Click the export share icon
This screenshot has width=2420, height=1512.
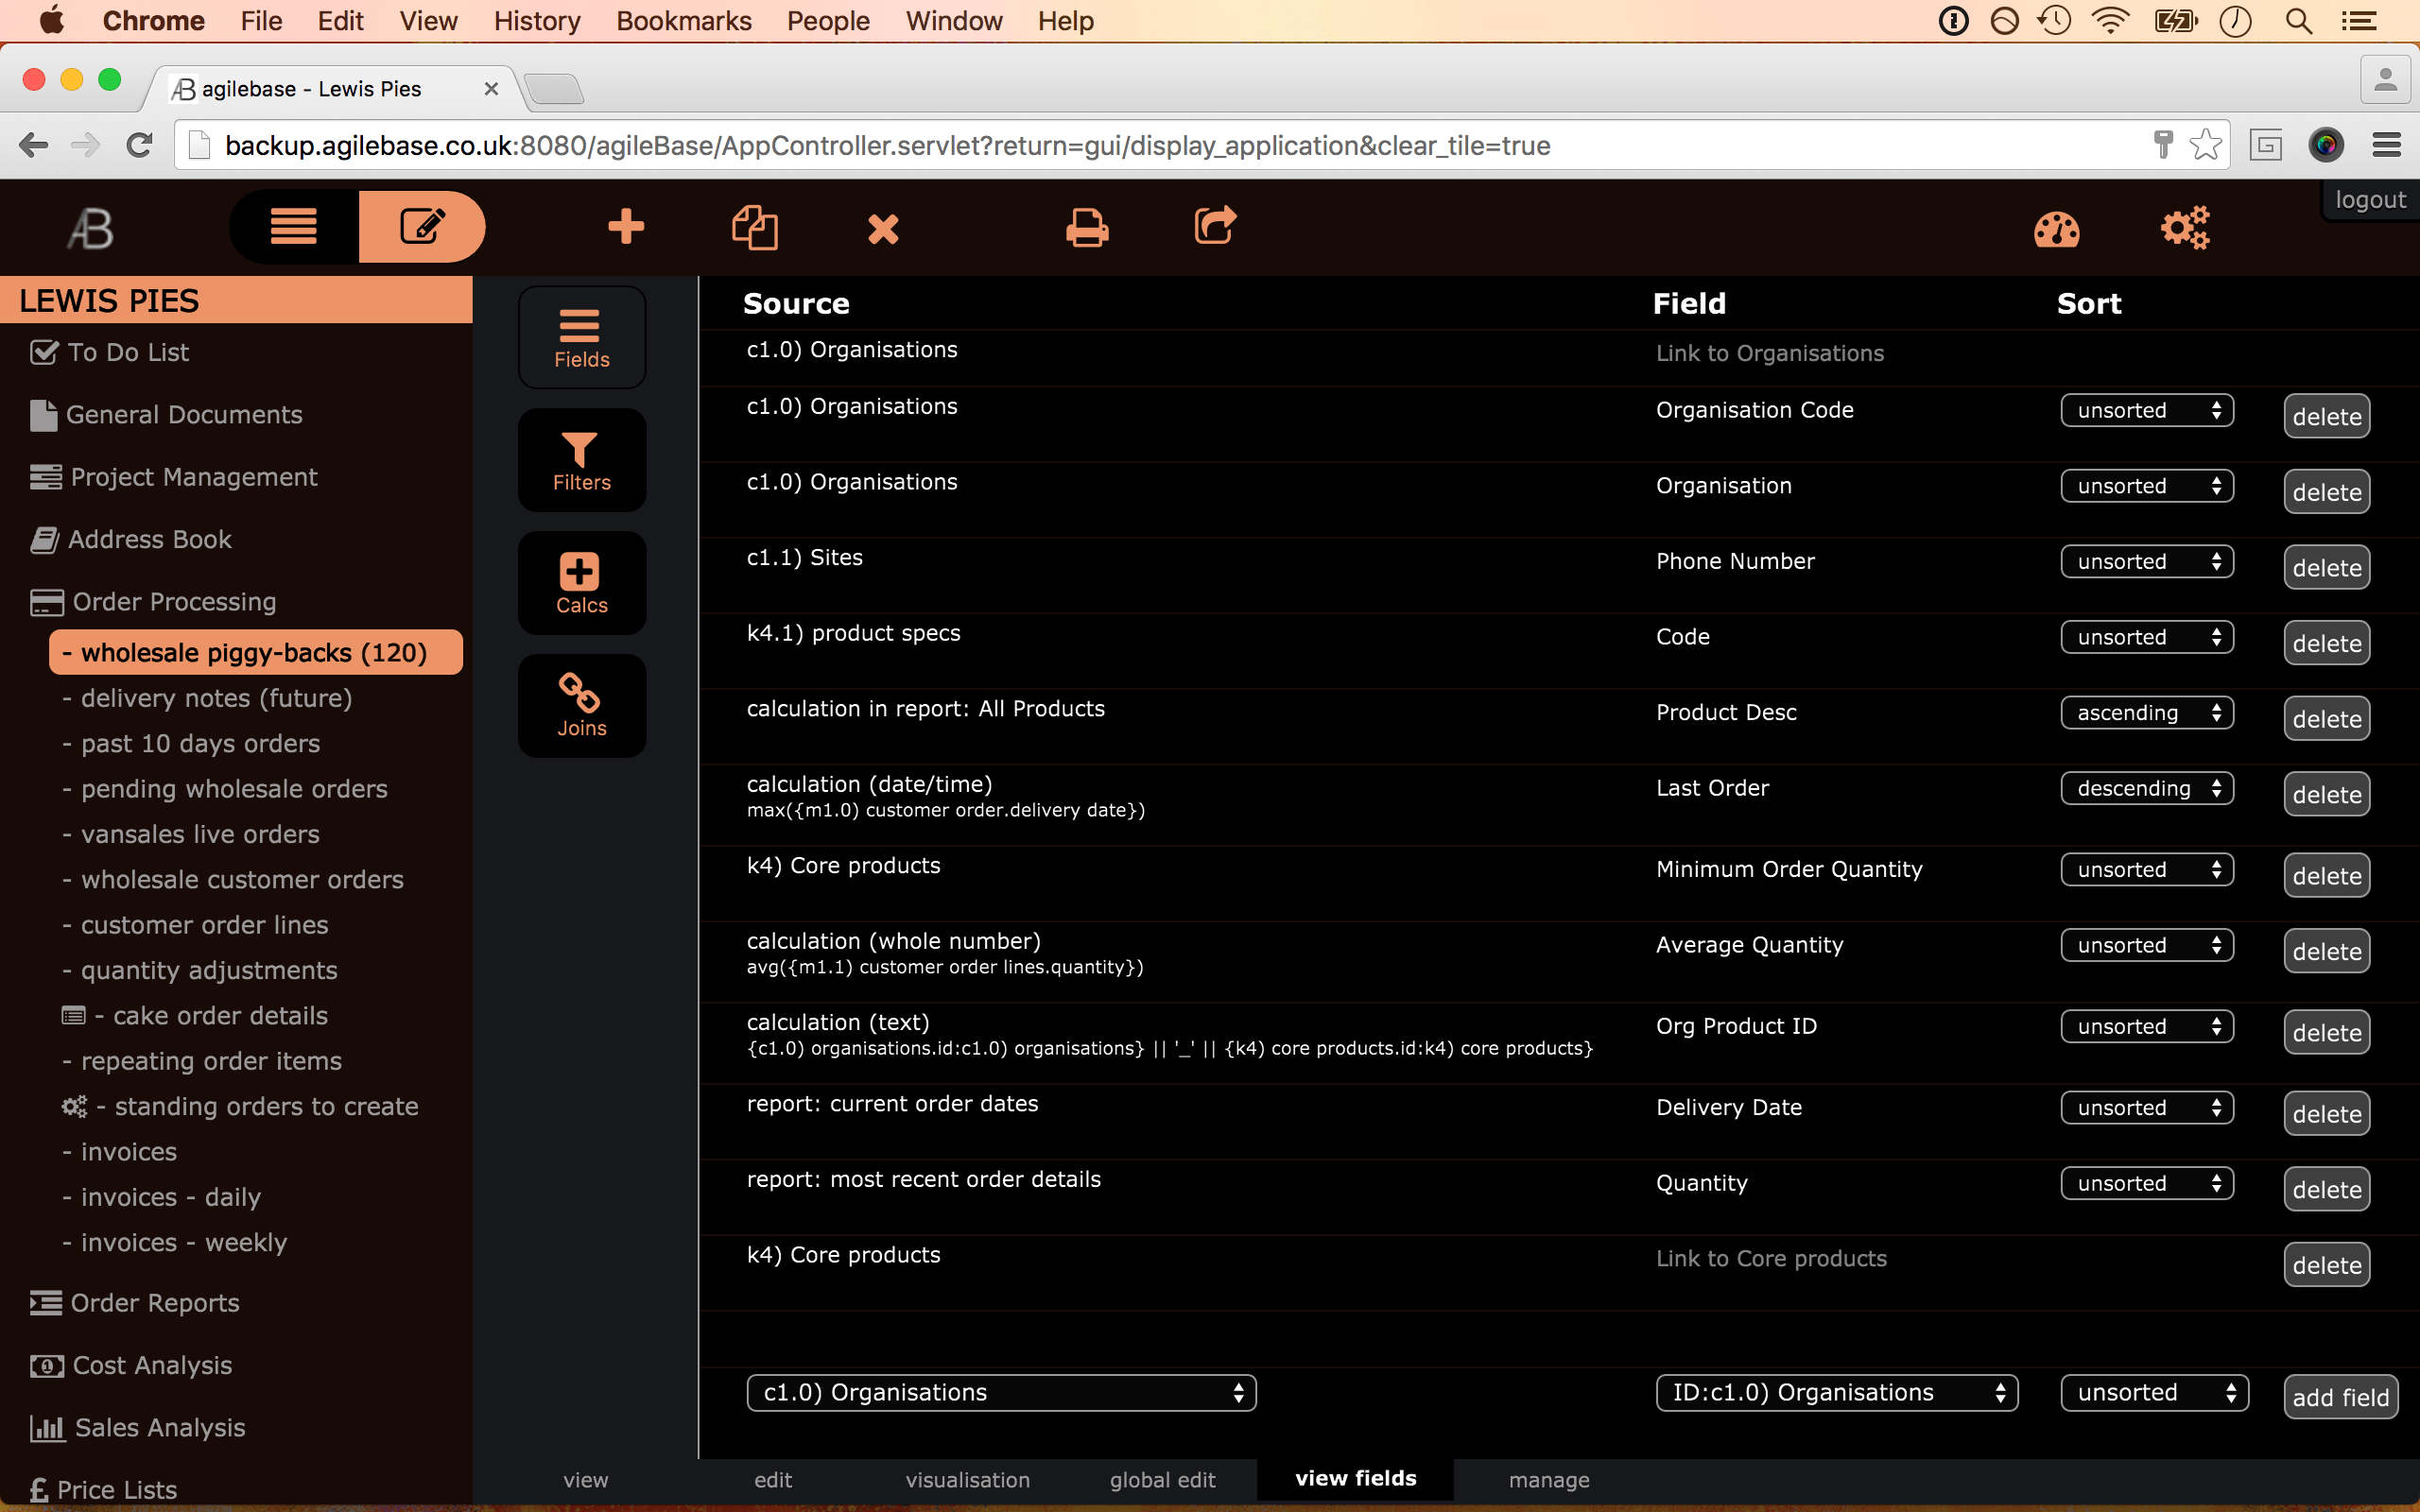(x=1215, y=226)
